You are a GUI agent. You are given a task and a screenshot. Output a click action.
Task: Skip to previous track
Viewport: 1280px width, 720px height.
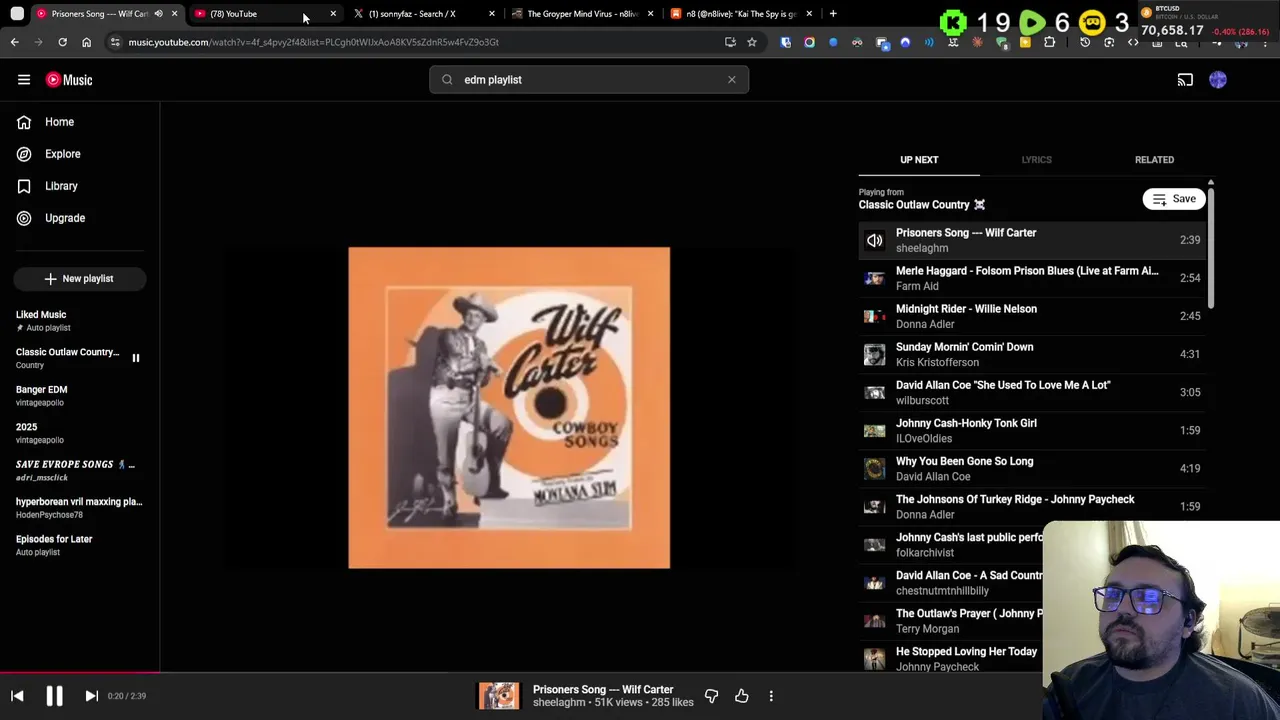(17, 696)
